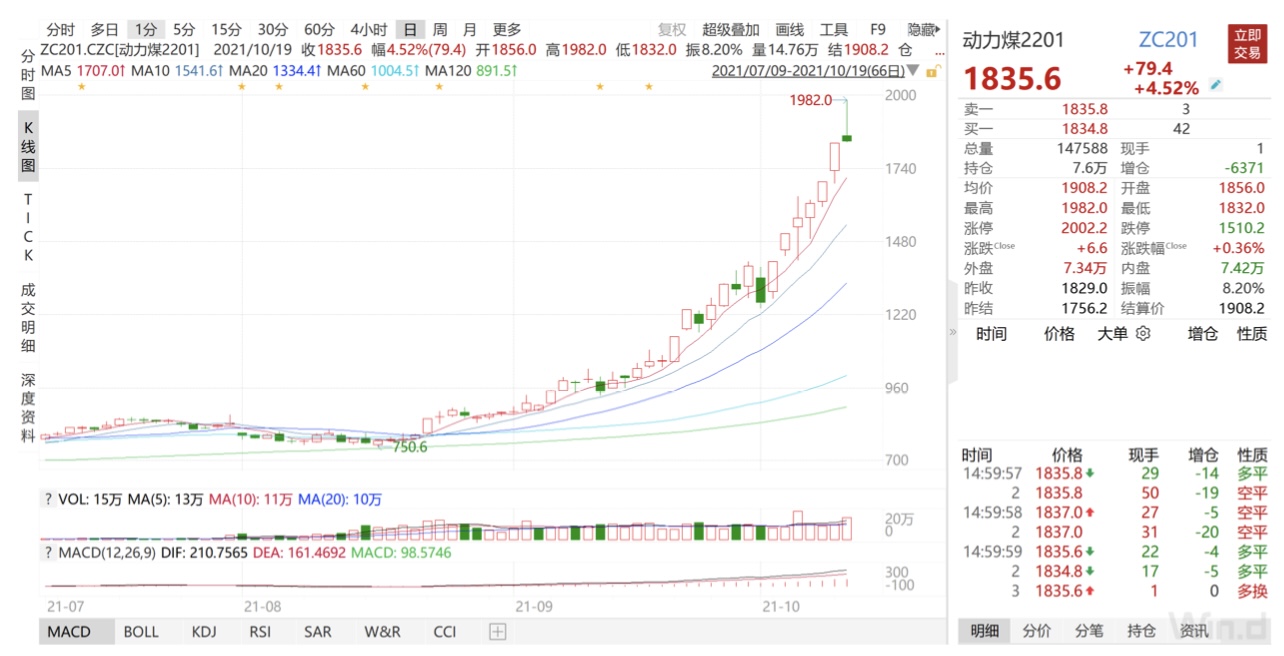Click the lock icon beside date range
The image size is (1284, 656).
pos(932,71)
